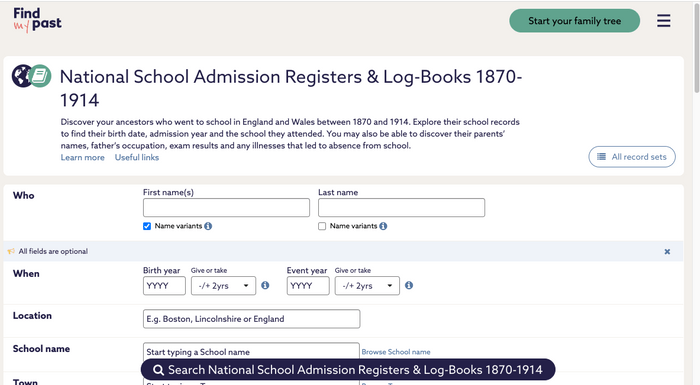Click the 'All fields are optional' text
This screenshot has width=700, height=385.
[53, 251]
